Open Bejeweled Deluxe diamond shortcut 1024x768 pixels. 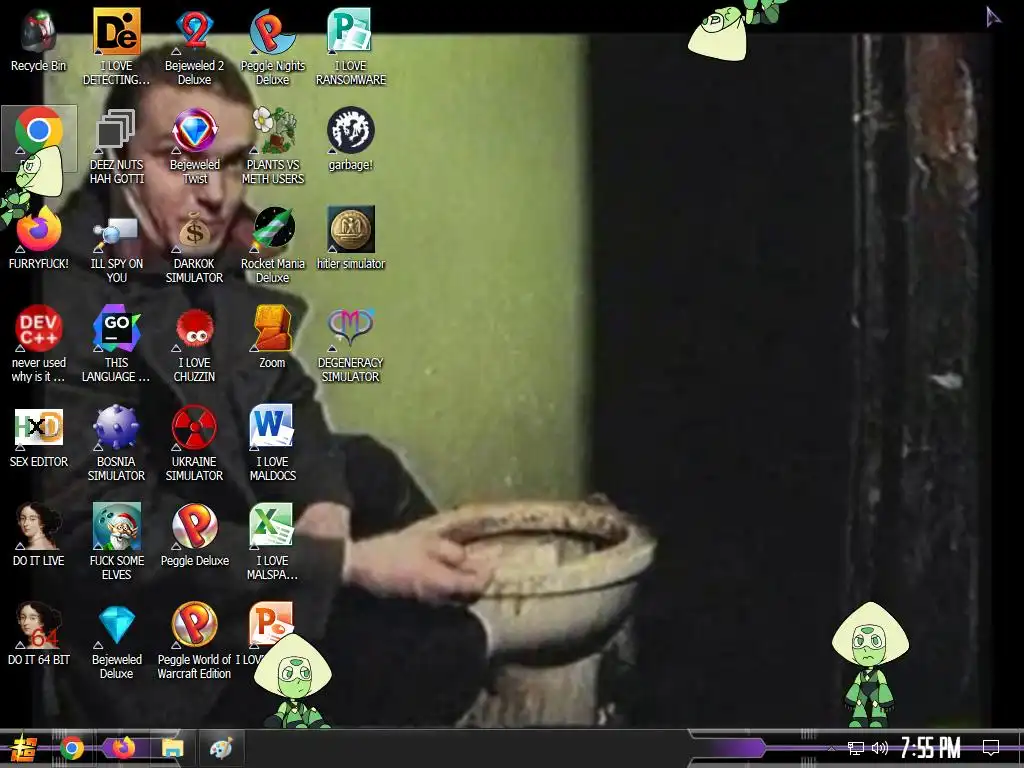click(x=116, y=641)
